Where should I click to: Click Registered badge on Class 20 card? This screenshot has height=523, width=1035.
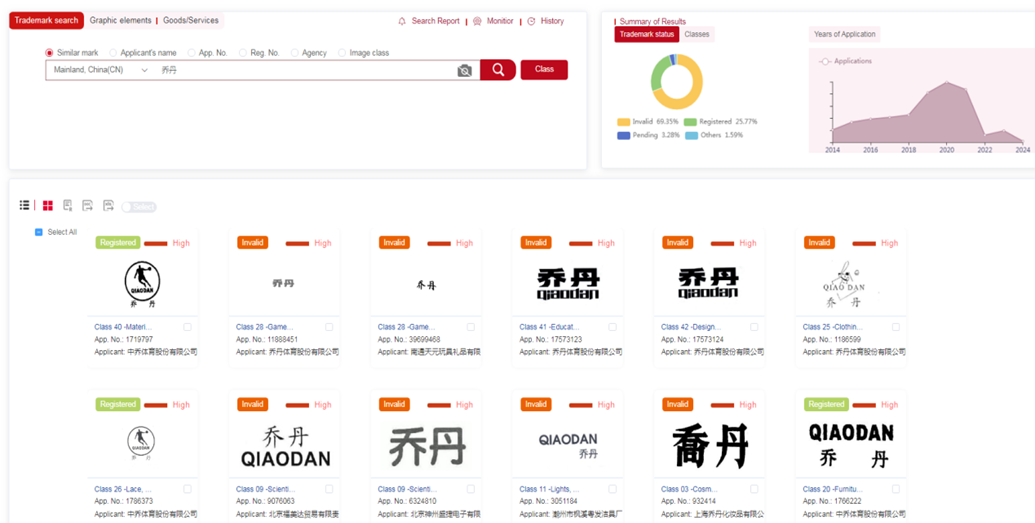(x=826, y=404)
